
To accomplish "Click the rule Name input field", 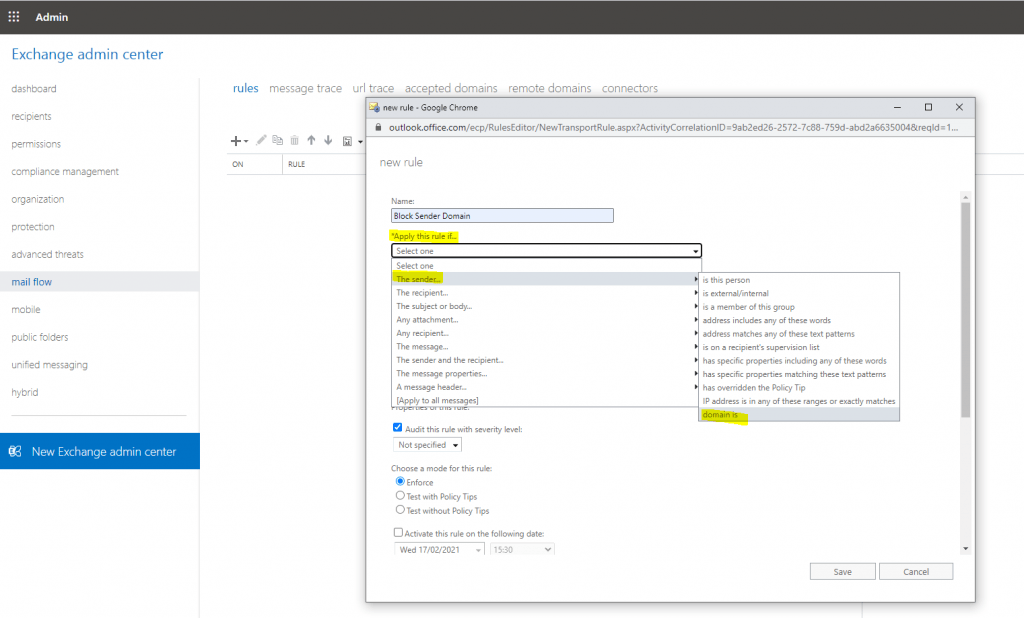I will pos(502,216).
